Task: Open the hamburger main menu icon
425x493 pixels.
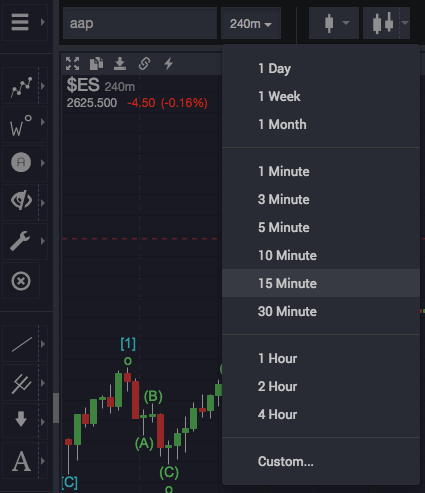Action: click(20, 22)
